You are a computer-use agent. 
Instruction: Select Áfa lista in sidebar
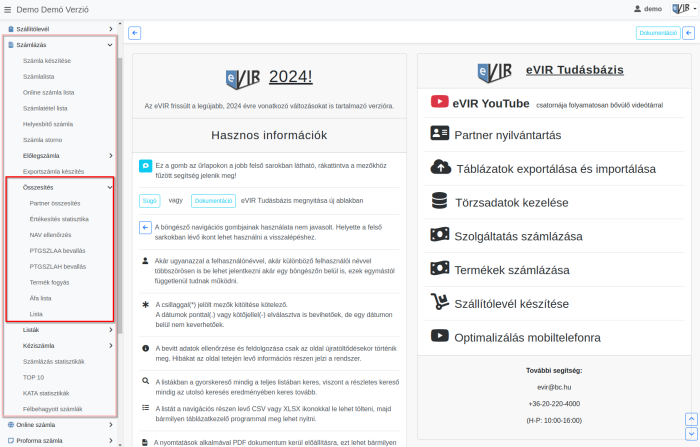point(40,298)
